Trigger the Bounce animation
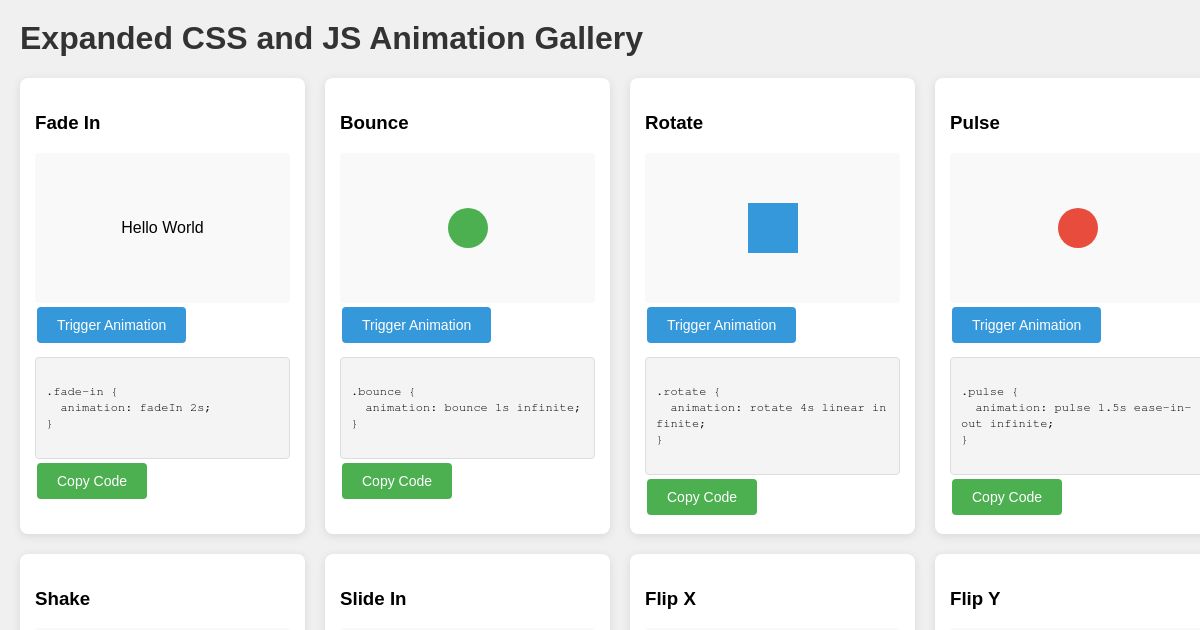Viewport: 1200px width, 630px height. pos(416,325)
